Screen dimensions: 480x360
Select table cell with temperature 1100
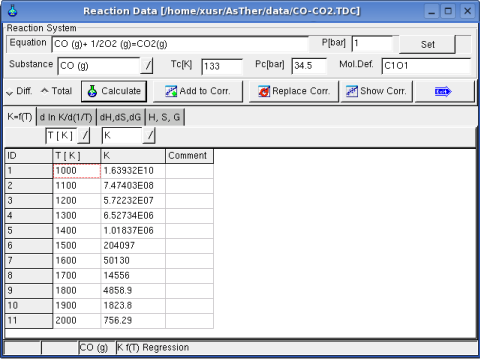[x=77, y=186]
